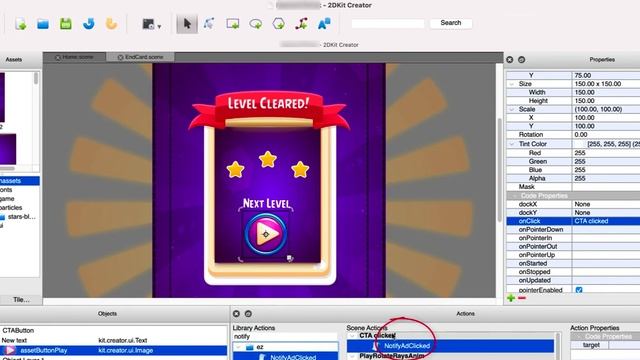This screenshot has height=360, width=640.
Task: Select the onClick property value CTA clicked
Action: [x=606, y=221]
